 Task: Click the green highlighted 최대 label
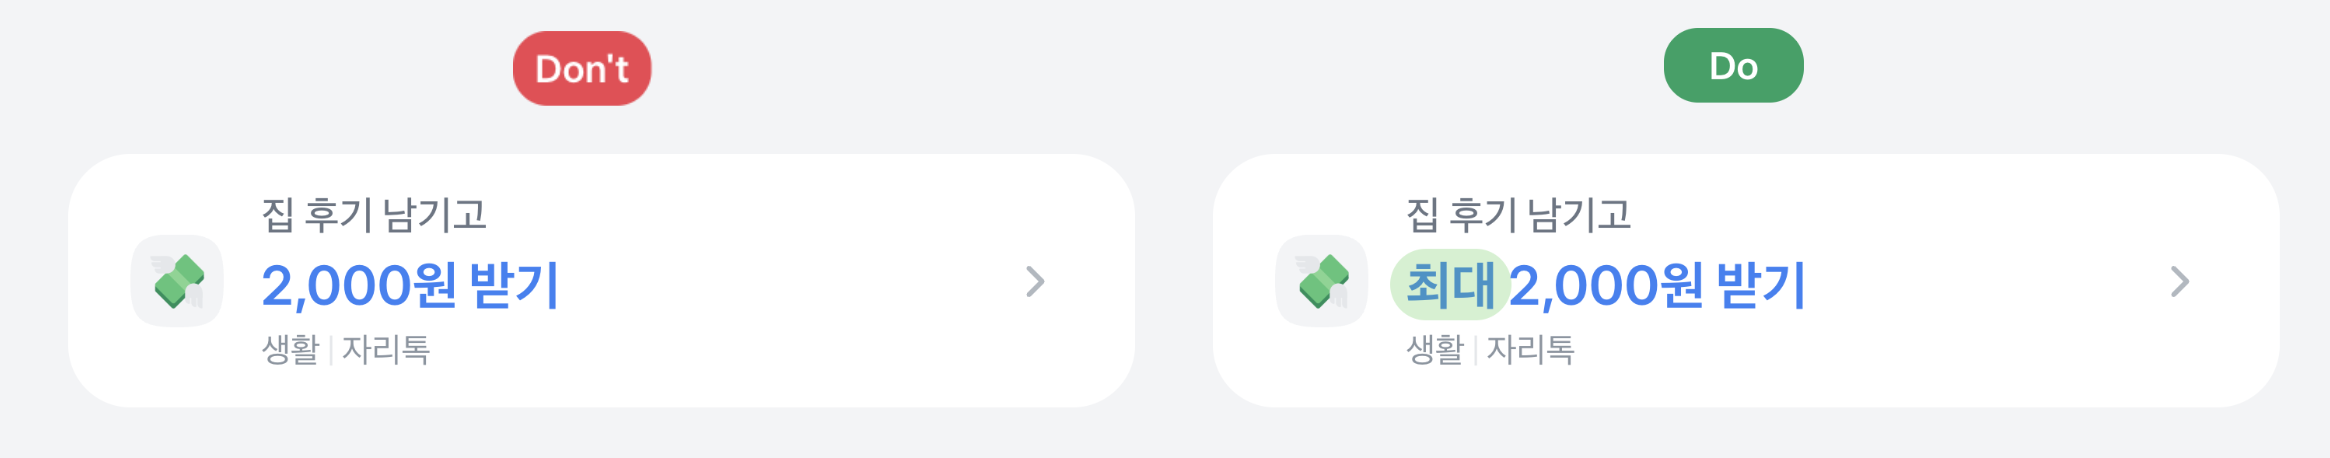click(x=1450, y=284)
